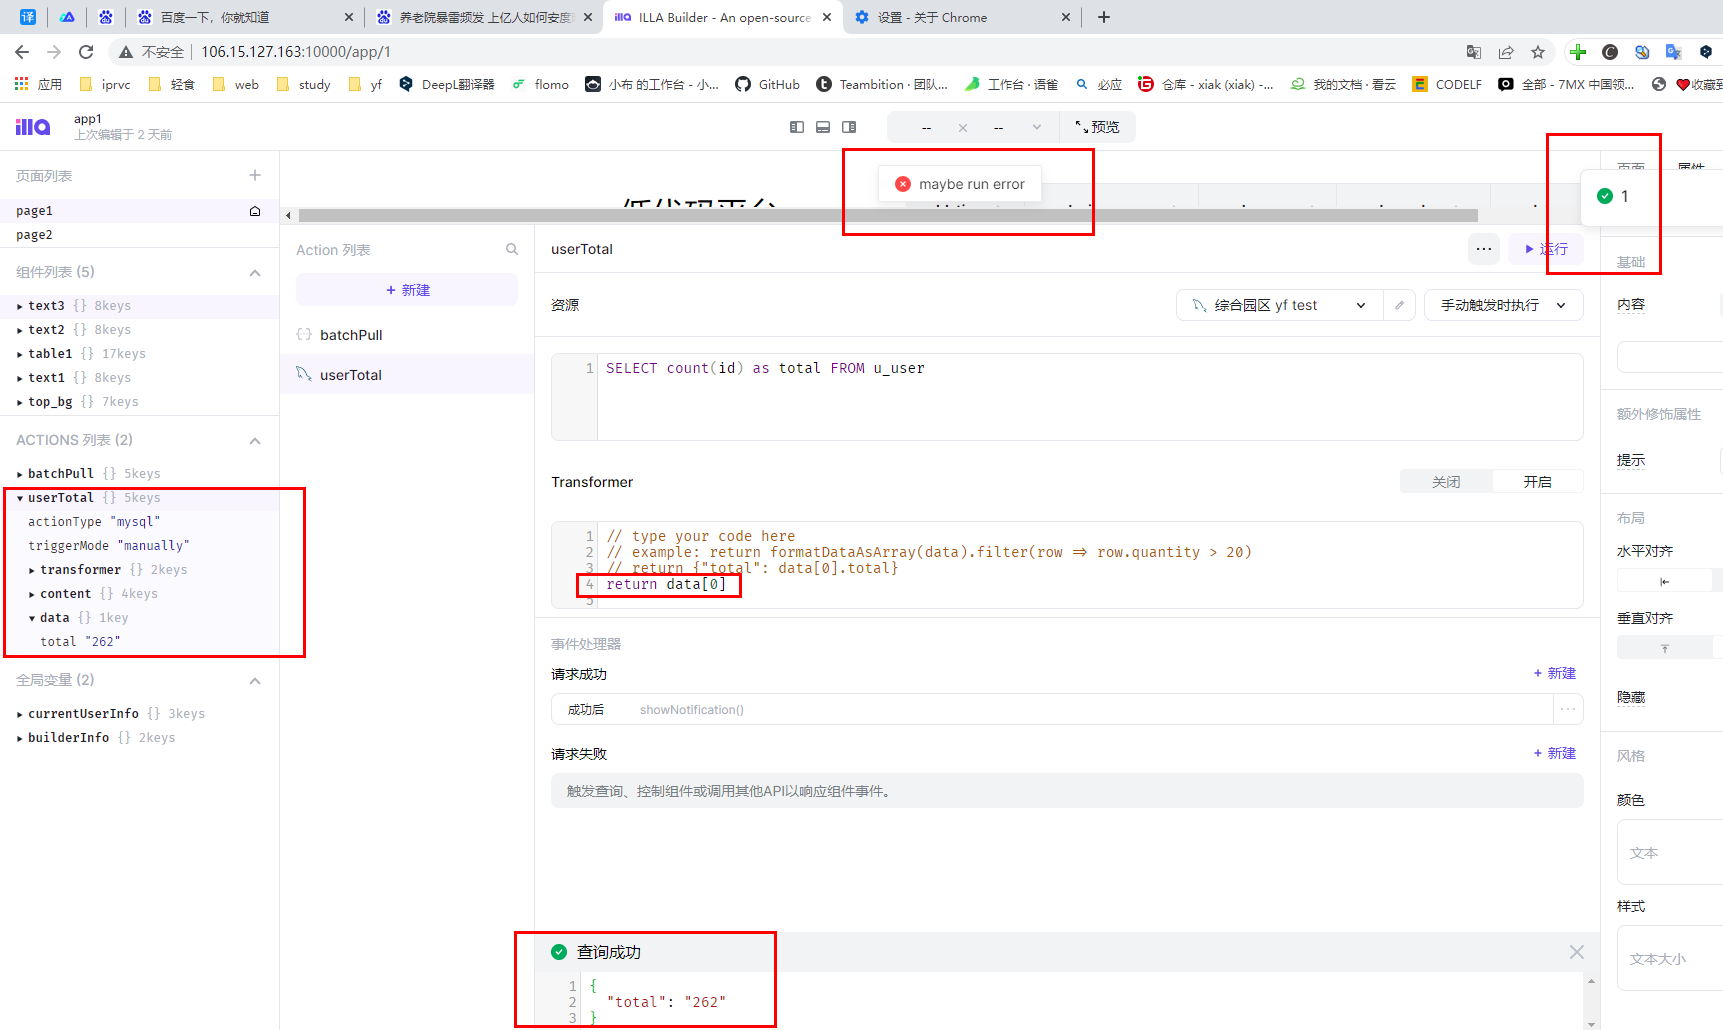Collapse the 全局变量 section
The image size is (1723, 1030).
pyautogui.click(x=255, y=680)
